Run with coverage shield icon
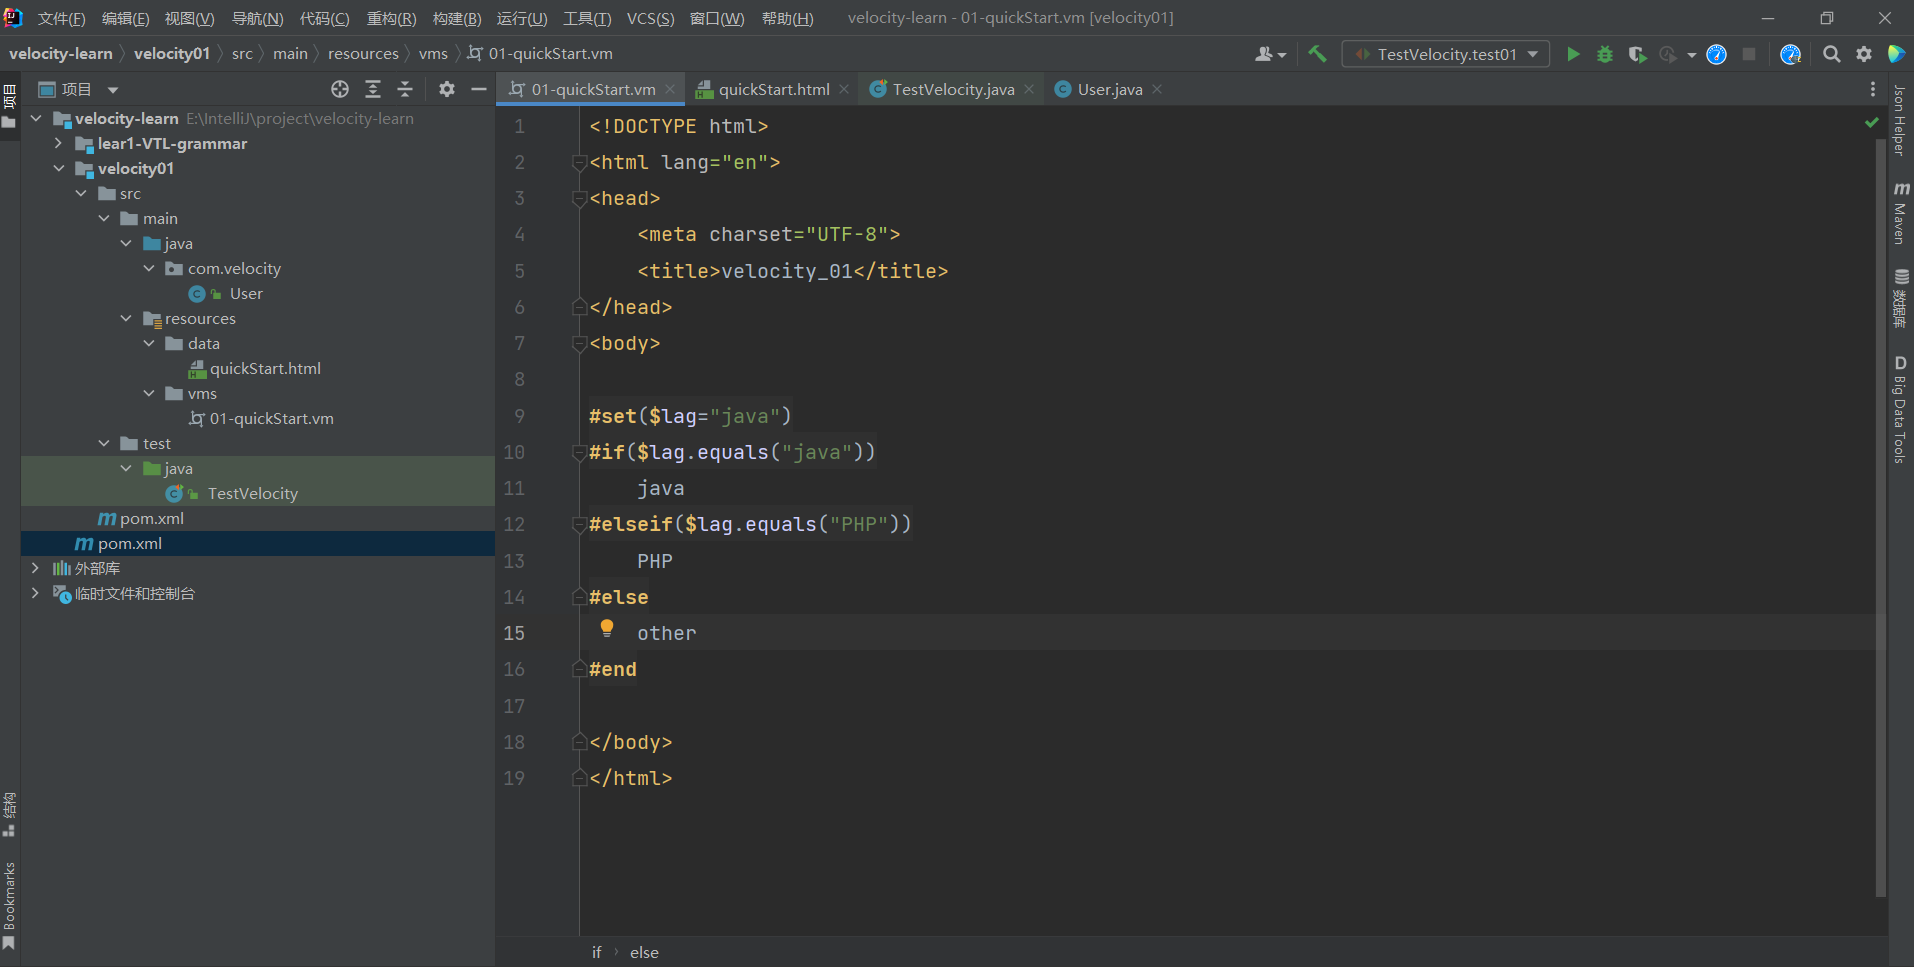The image size is (1914, 967). point(1637,54)
